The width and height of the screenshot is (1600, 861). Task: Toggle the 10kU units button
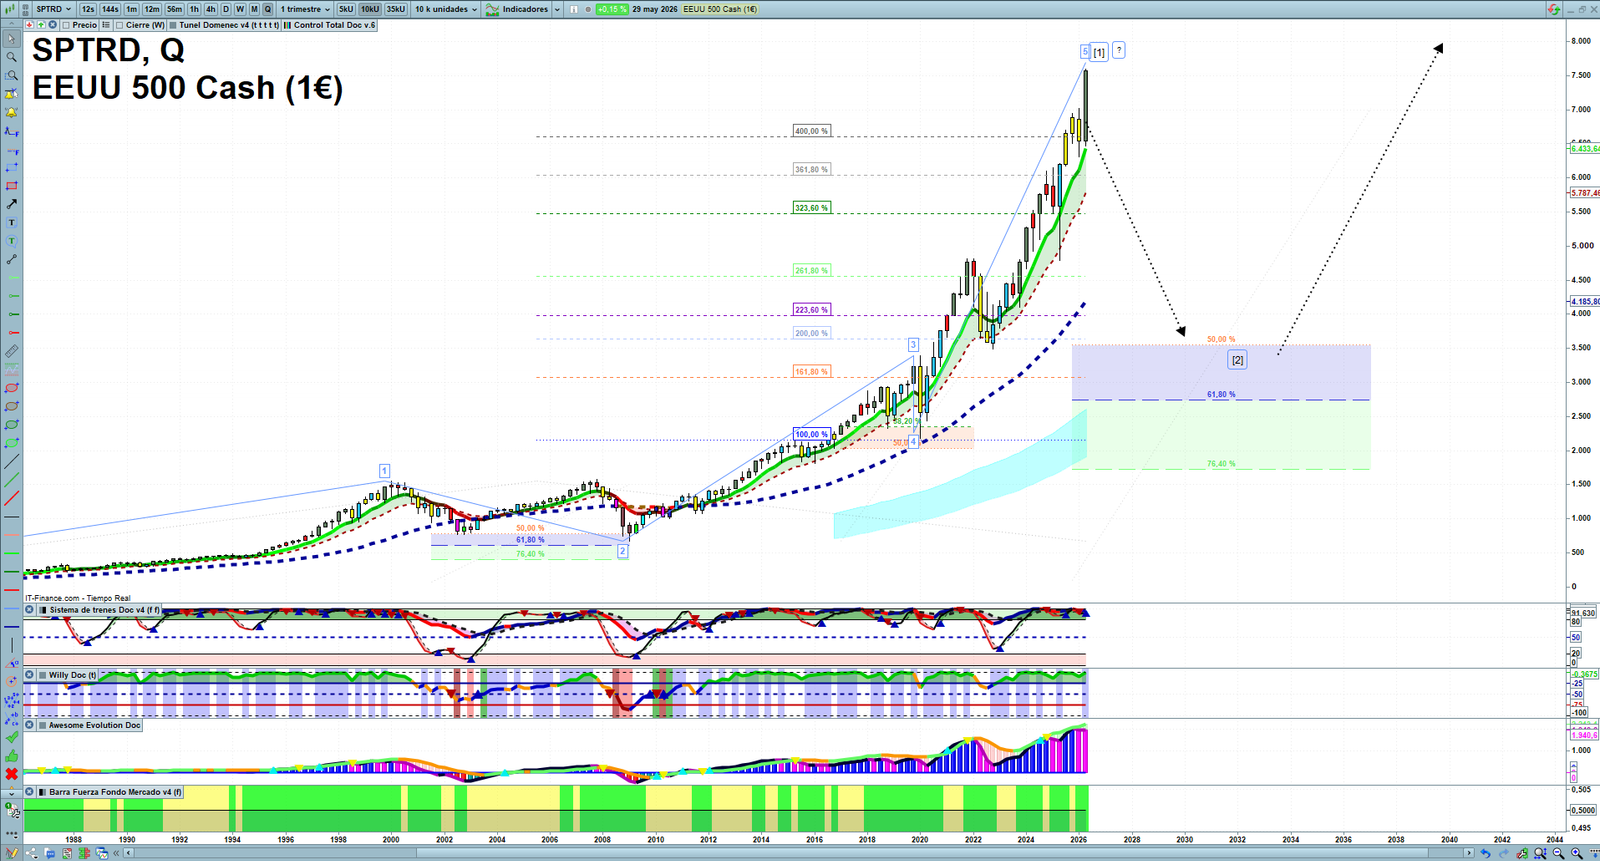tap(370, 9)
